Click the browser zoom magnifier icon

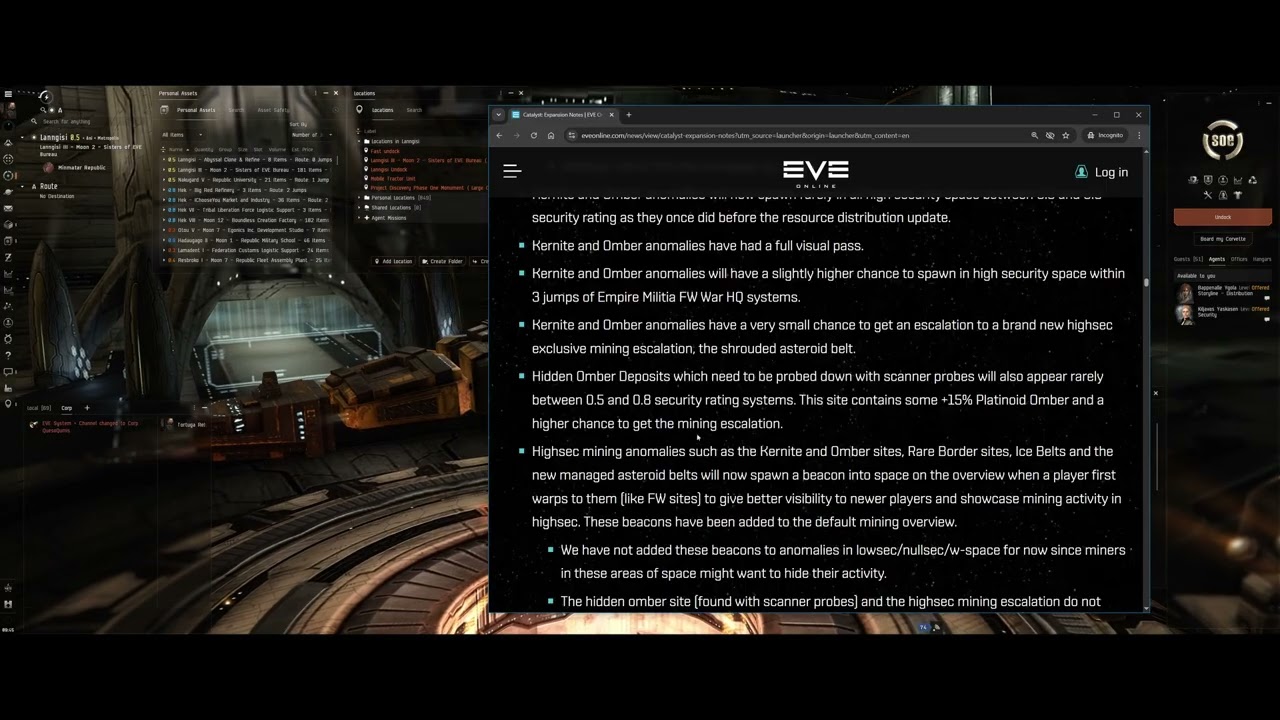(1034, 135)
